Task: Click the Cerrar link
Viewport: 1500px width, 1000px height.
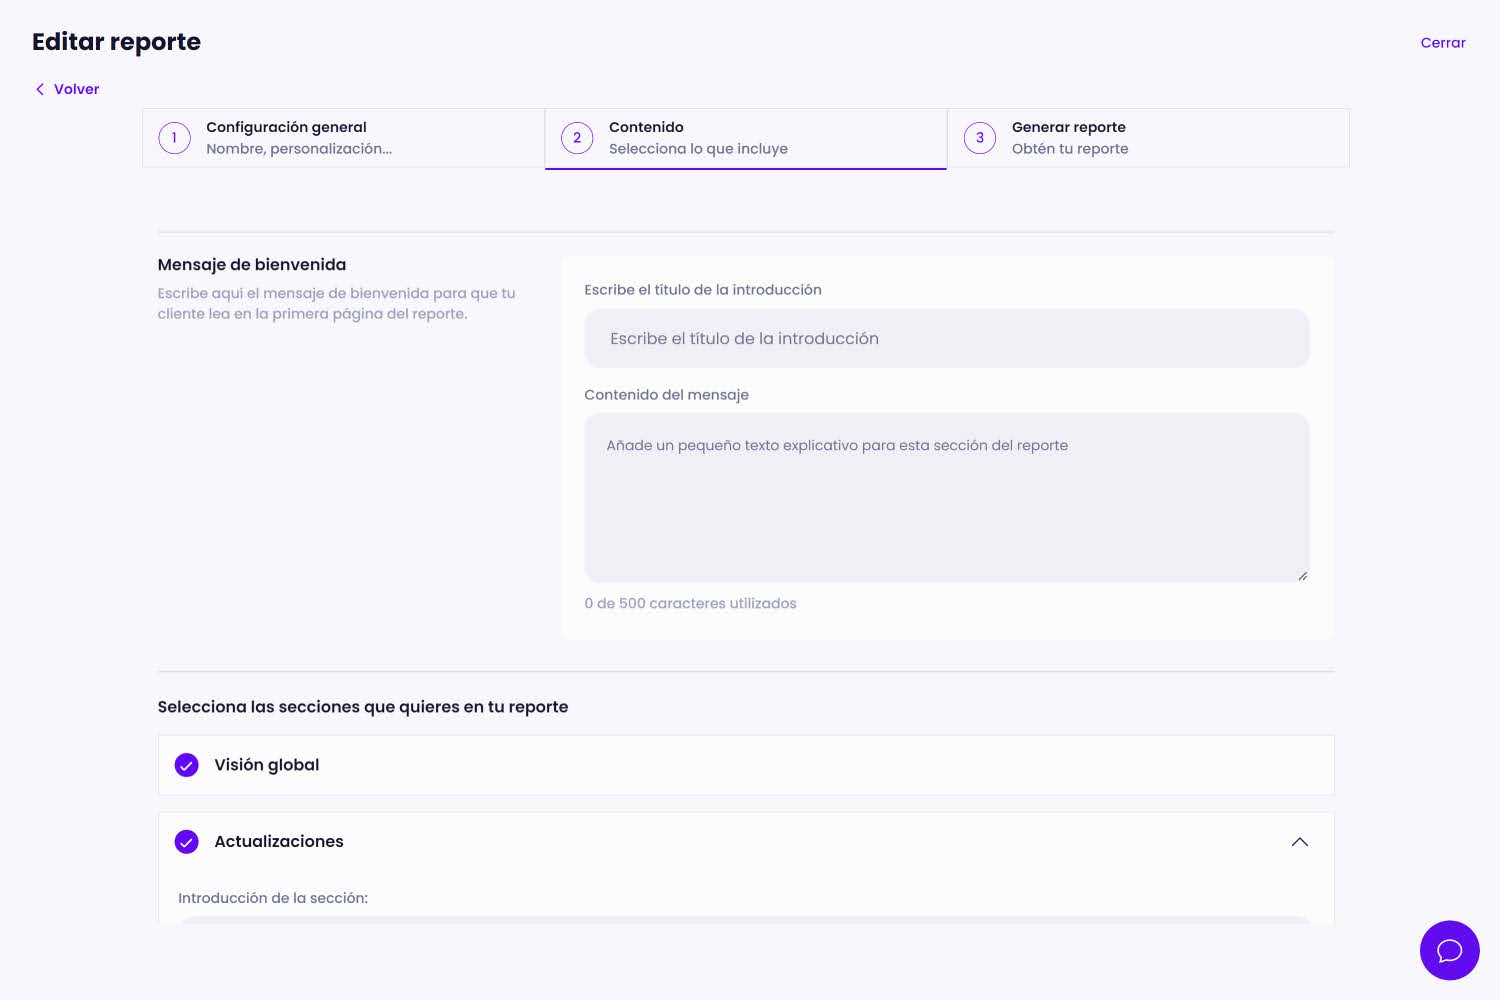Action: coord(1443,43)
